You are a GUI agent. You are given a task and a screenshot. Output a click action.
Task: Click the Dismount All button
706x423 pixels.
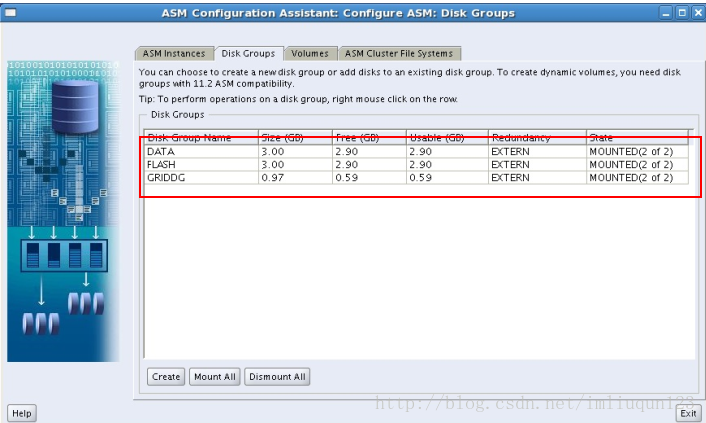tap(277, 377)
